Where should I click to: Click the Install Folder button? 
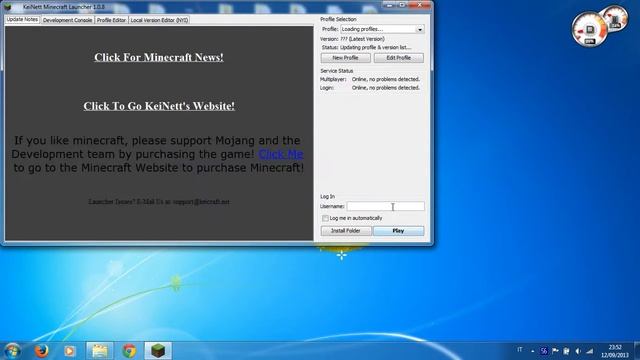click(346, 231)
